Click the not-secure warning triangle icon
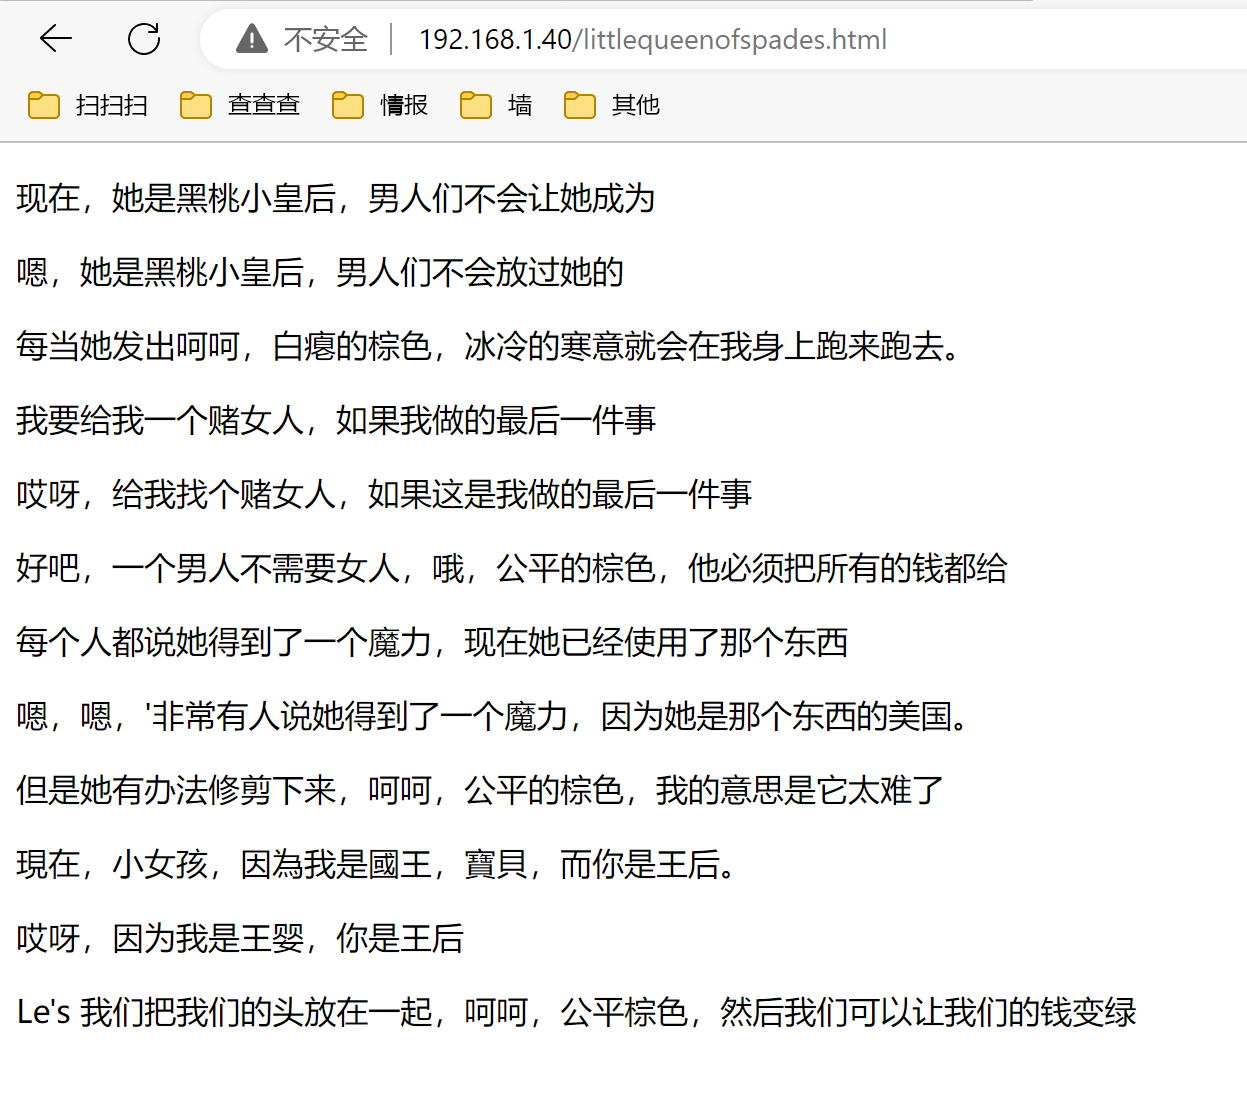The height and width of the screenshot is (1110, 1247). tap(252, 39)
